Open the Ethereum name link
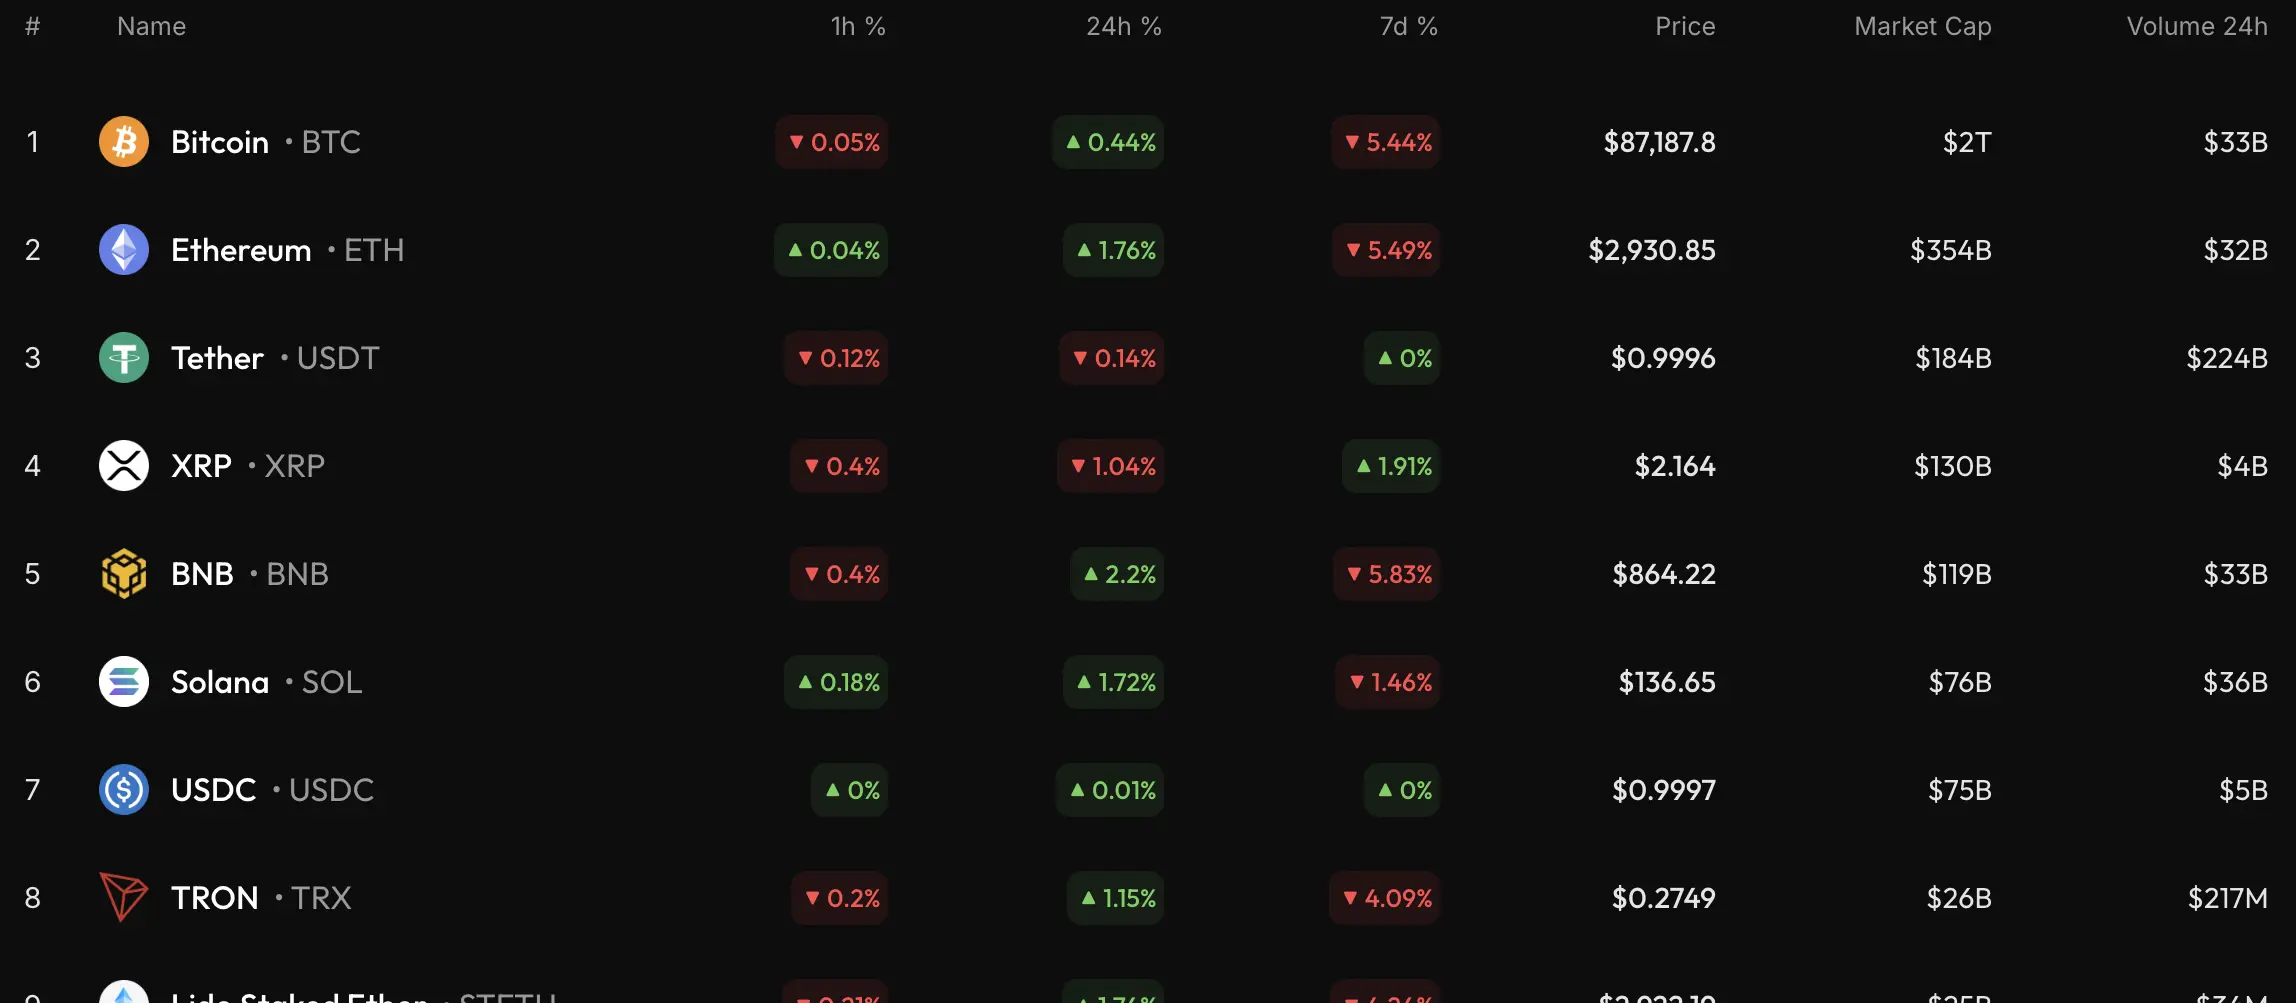 [241, 250]
